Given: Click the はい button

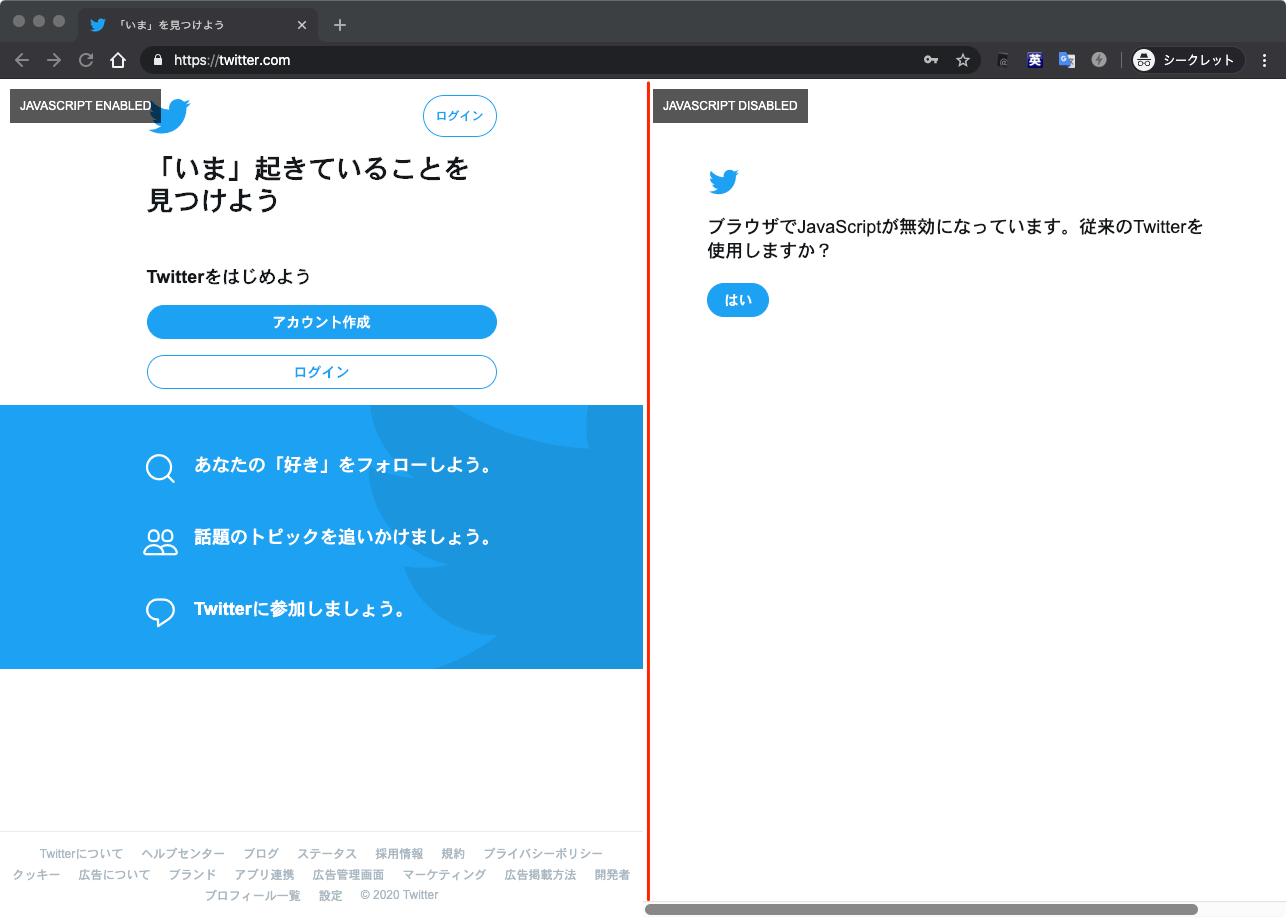Looking at the screenshot, I should tap(738, 300).
